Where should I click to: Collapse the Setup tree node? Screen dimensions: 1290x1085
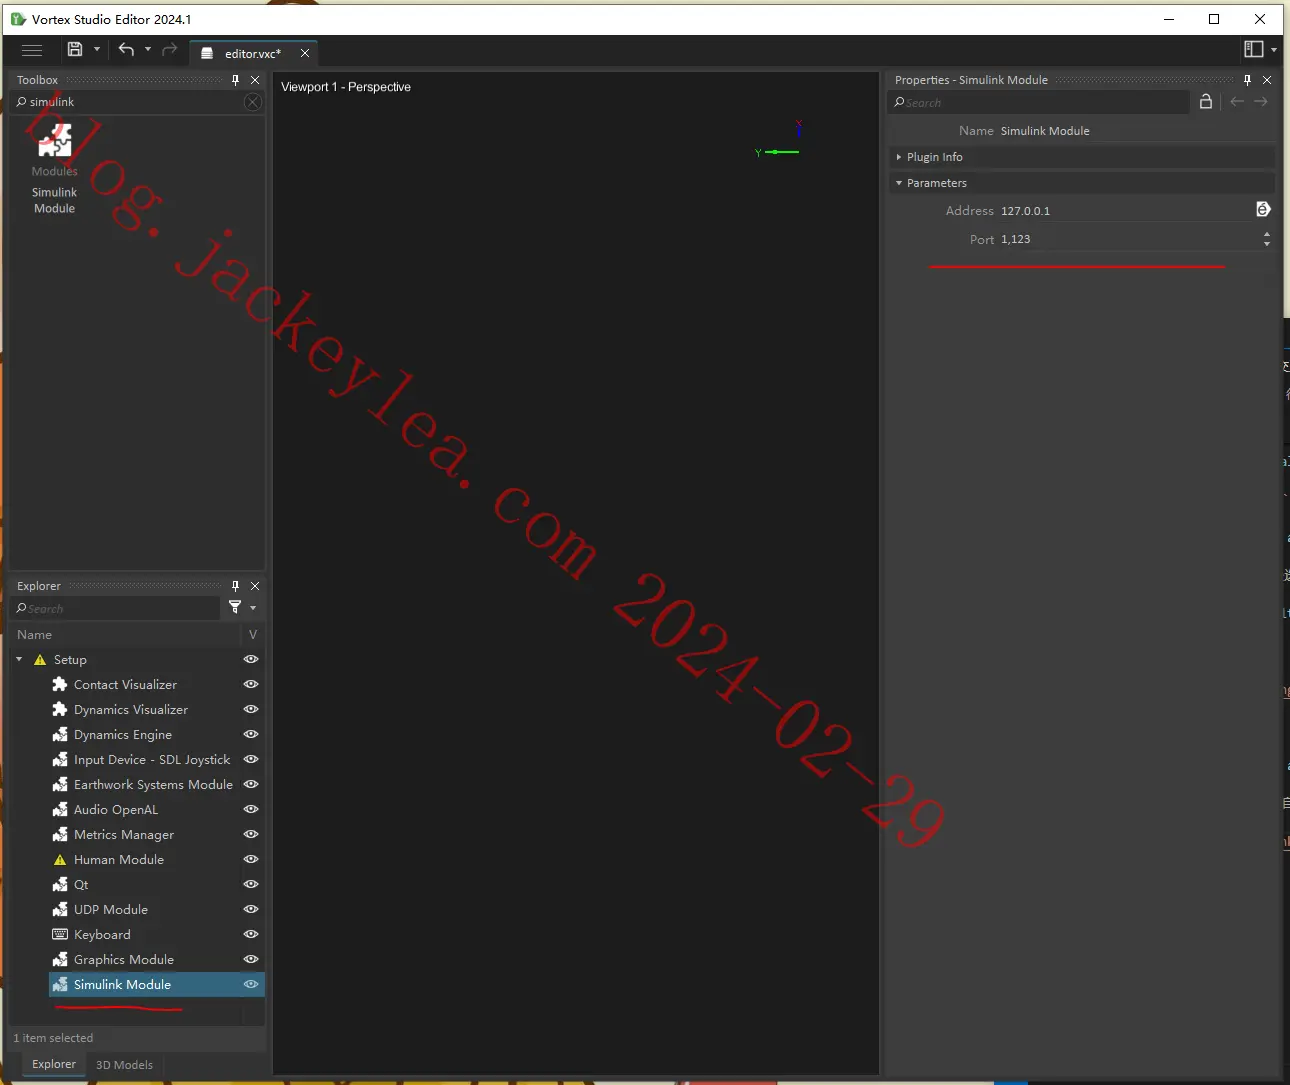pos(19,659)
